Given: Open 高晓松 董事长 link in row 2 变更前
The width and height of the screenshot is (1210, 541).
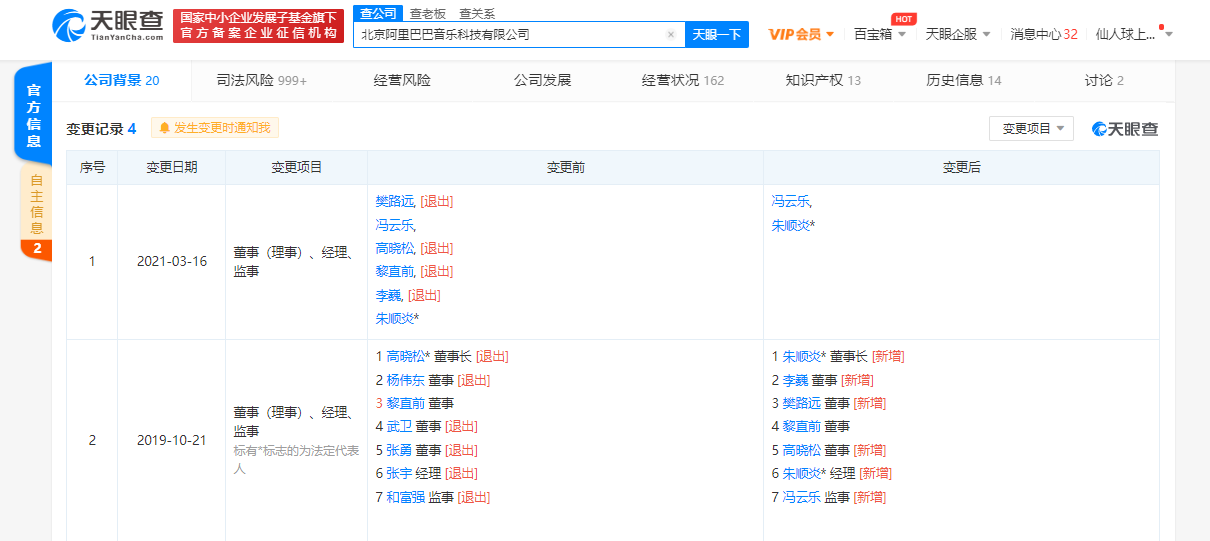Looking at the screenshot, I should [x=408, y=356].
